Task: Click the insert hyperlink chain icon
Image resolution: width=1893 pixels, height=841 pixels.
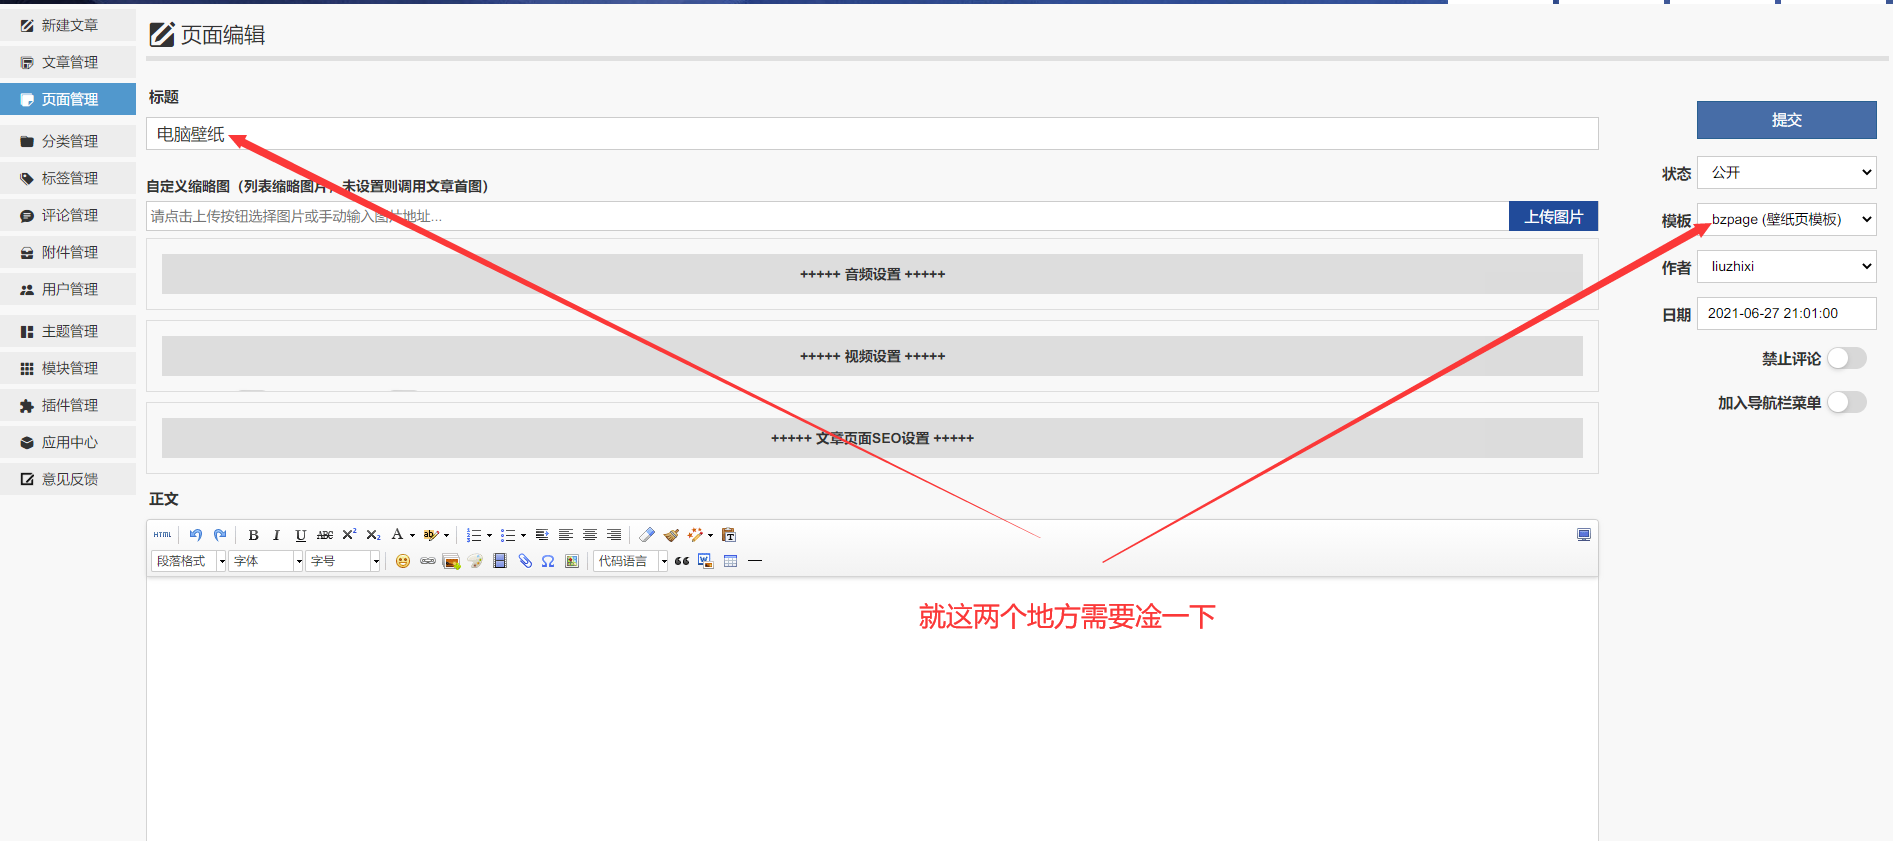Action: [428, 561]
